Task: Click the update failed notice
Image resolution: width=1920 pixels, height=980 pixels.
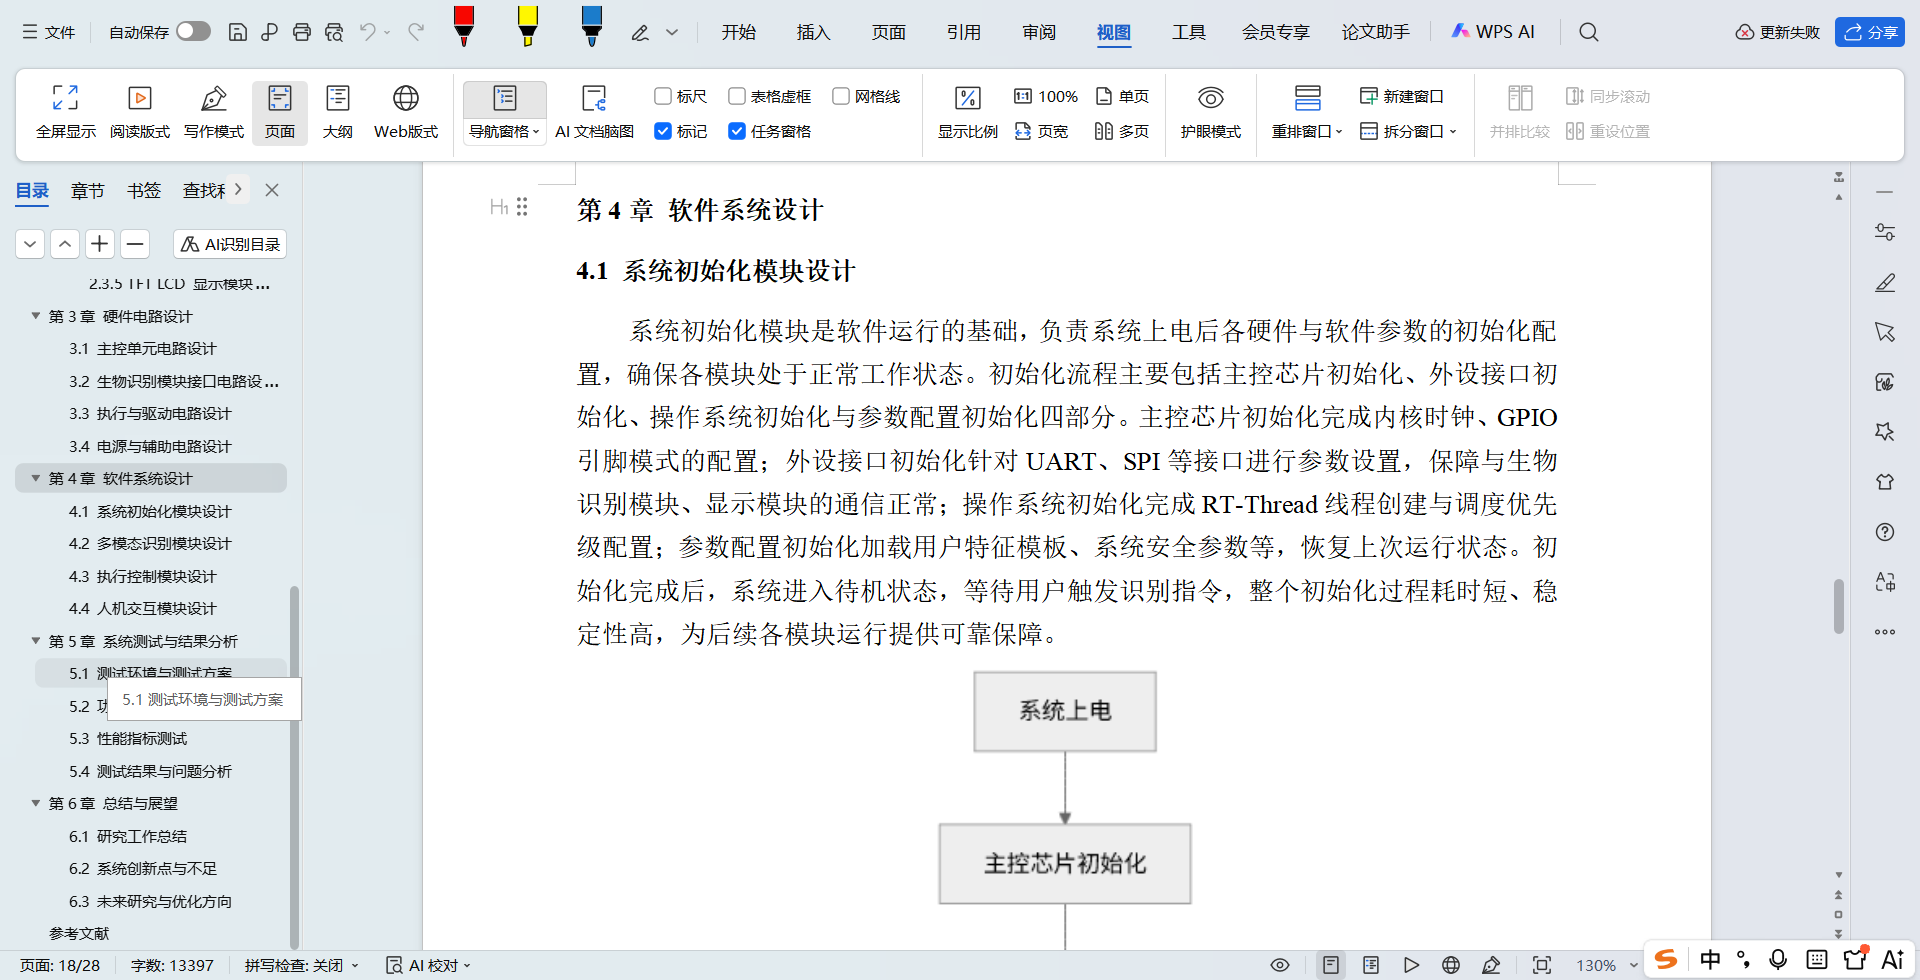Action: [1778, 32]
